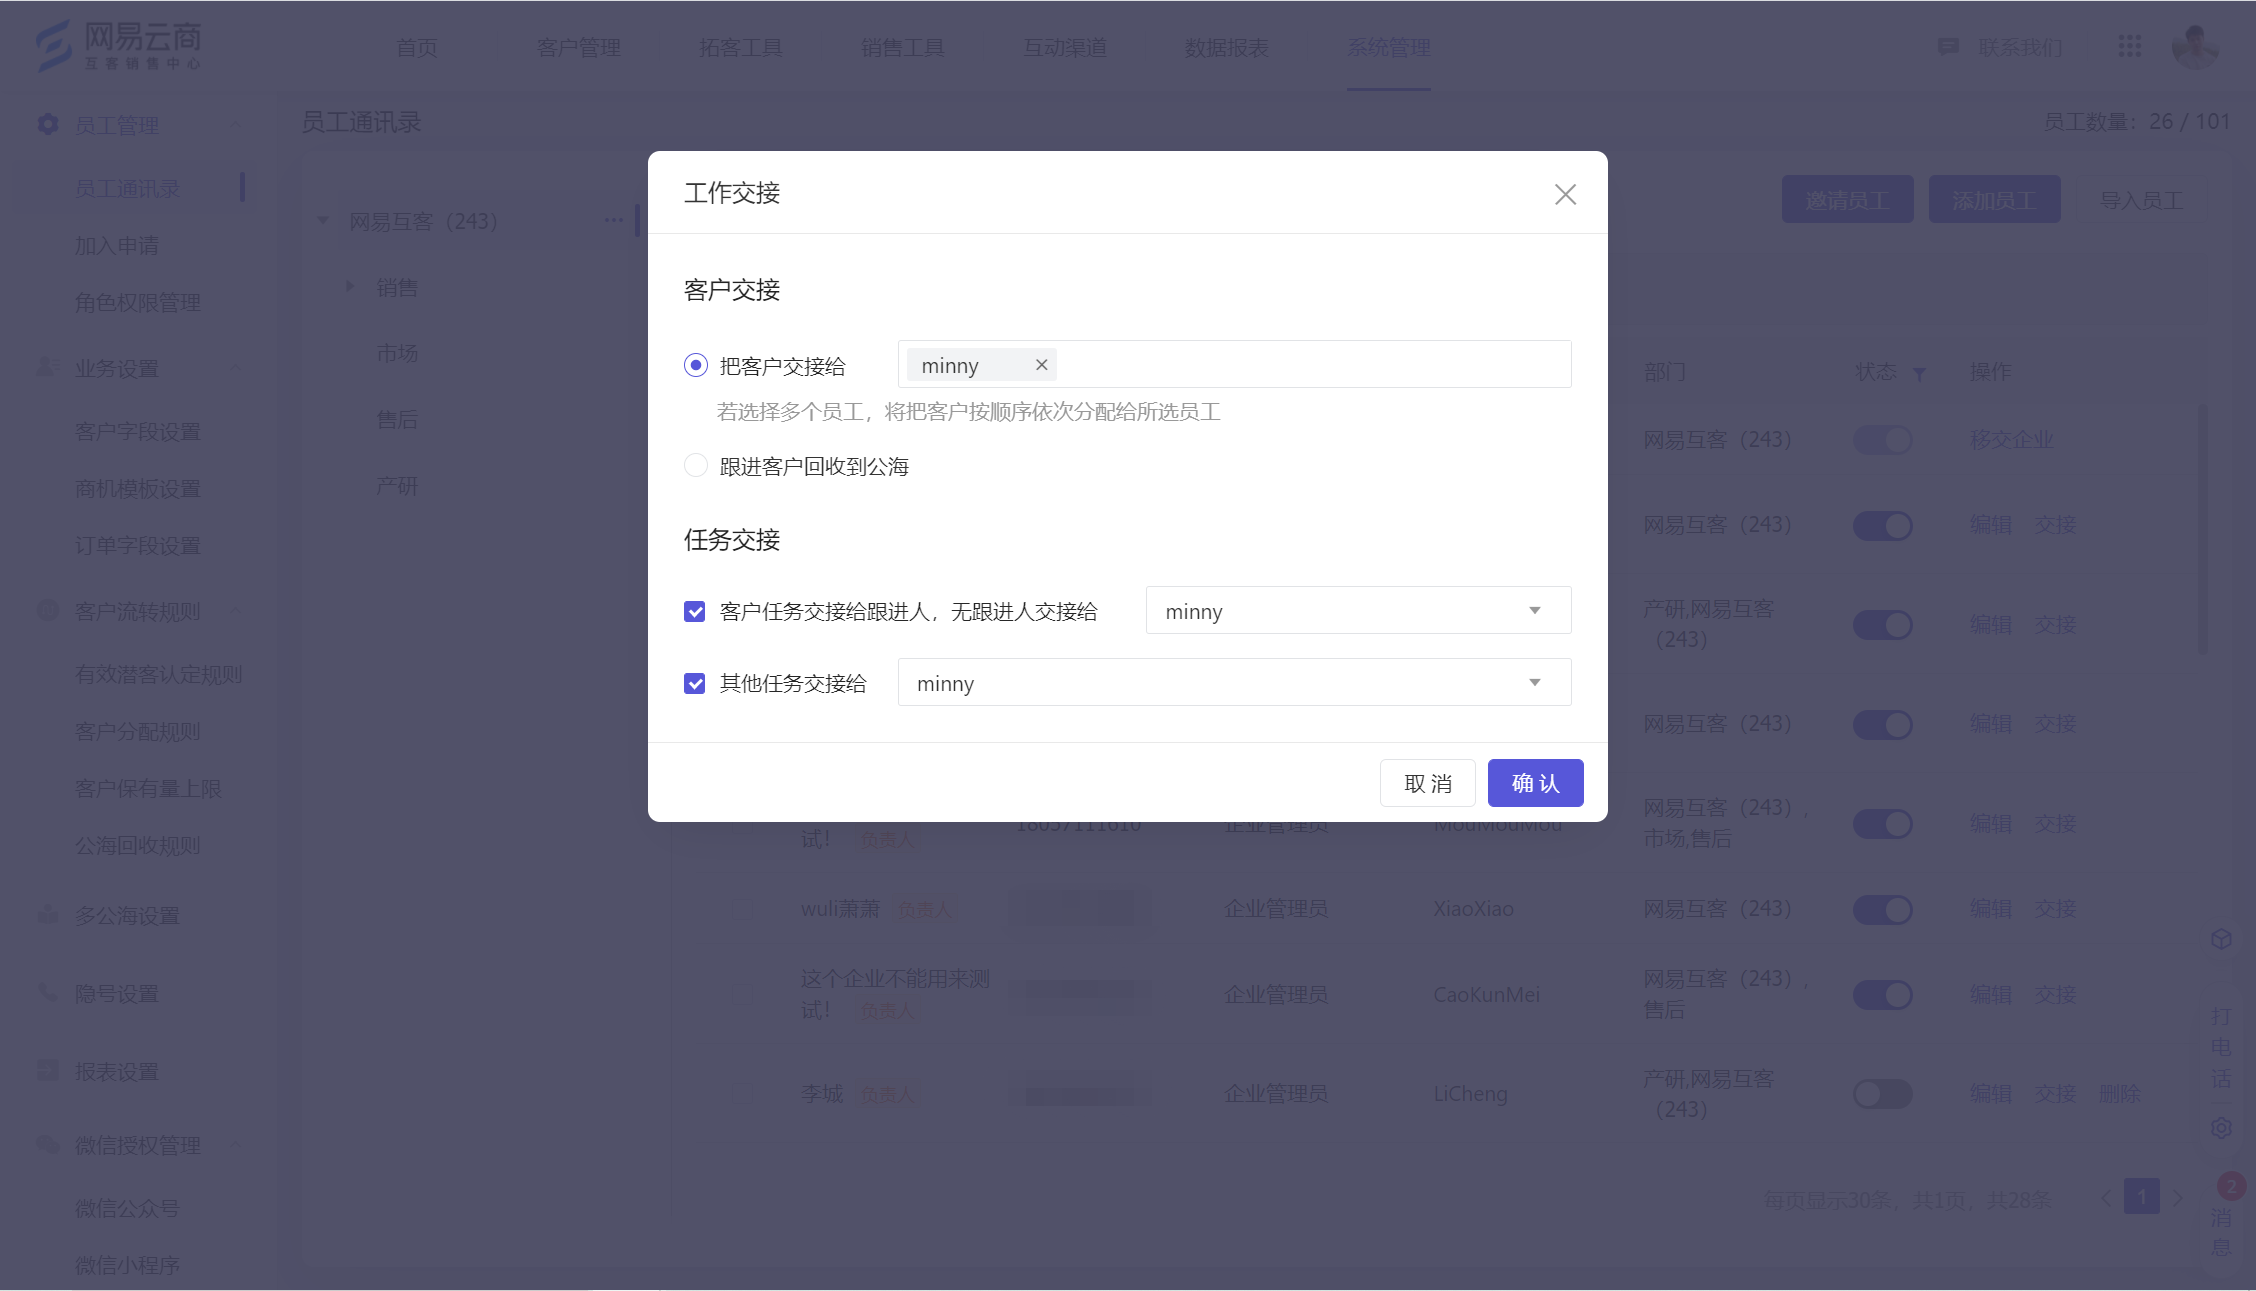Open the 首页 tab

tap(417, 47)
